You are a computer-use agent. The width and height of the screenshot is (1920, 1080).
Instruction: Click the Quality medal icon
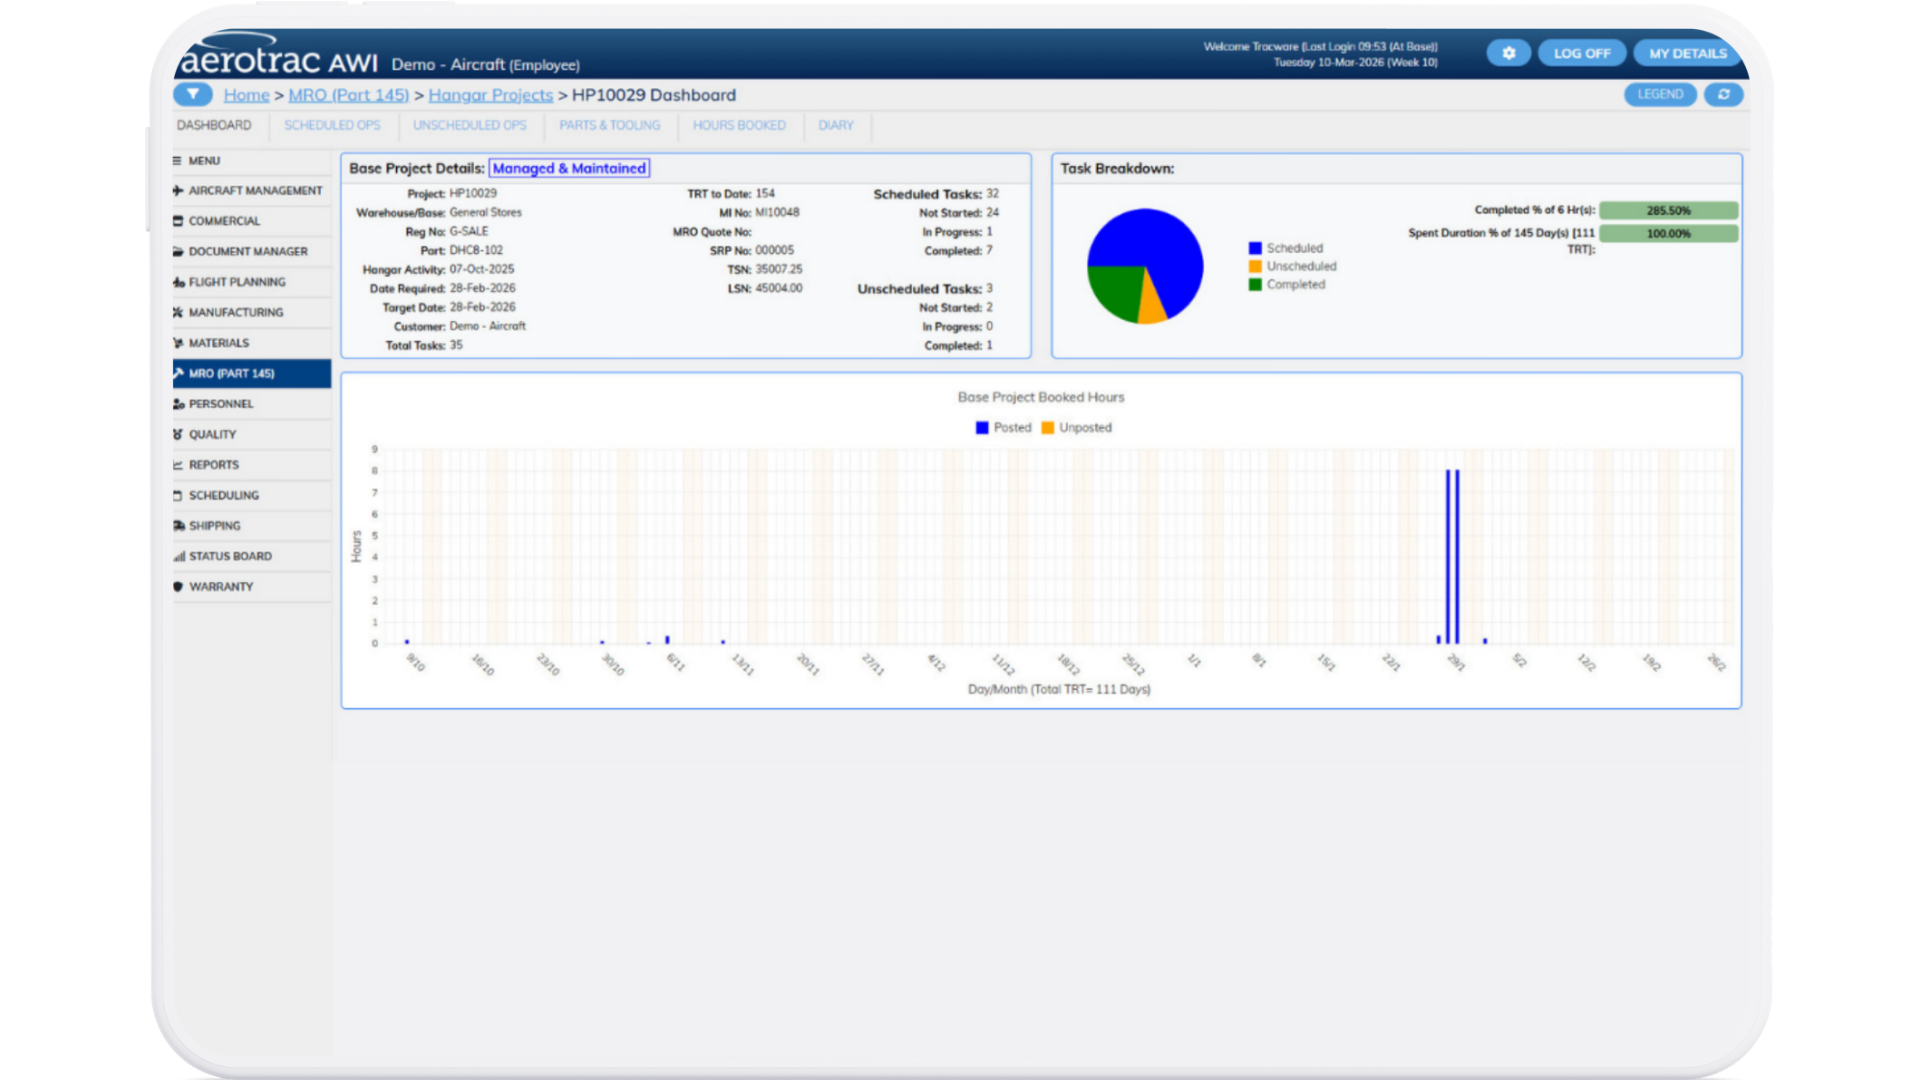click(x=178, y=434)
